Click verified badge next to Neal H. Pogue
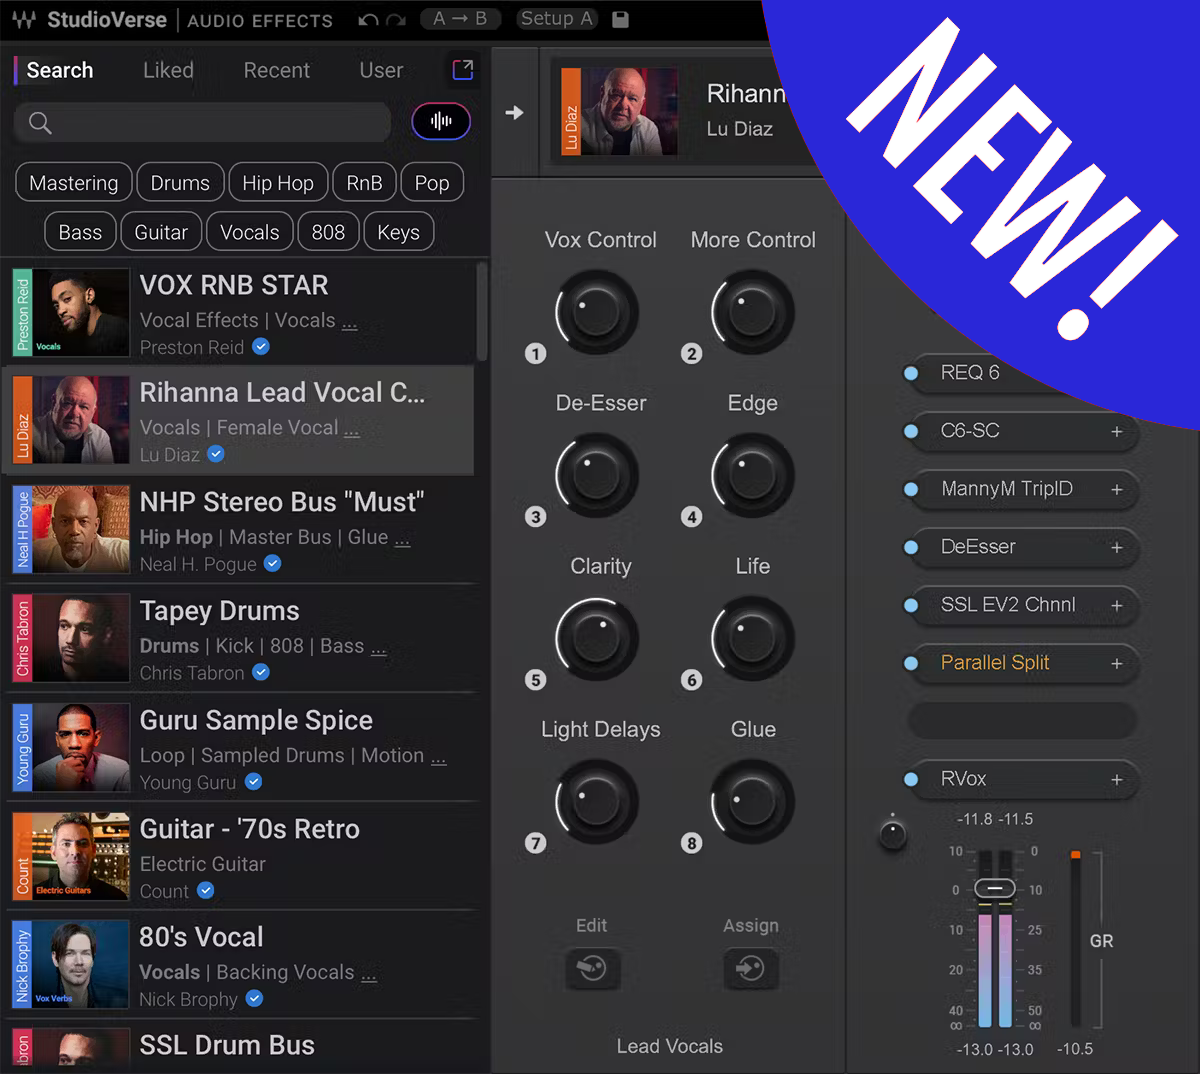 [272, 564]
